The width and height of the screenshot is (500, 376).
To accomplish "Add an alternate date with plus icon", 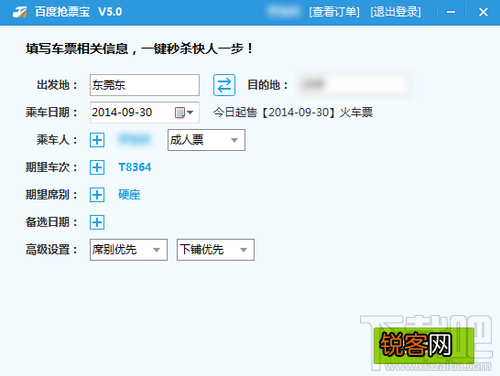I will click(x=97, y=222).
